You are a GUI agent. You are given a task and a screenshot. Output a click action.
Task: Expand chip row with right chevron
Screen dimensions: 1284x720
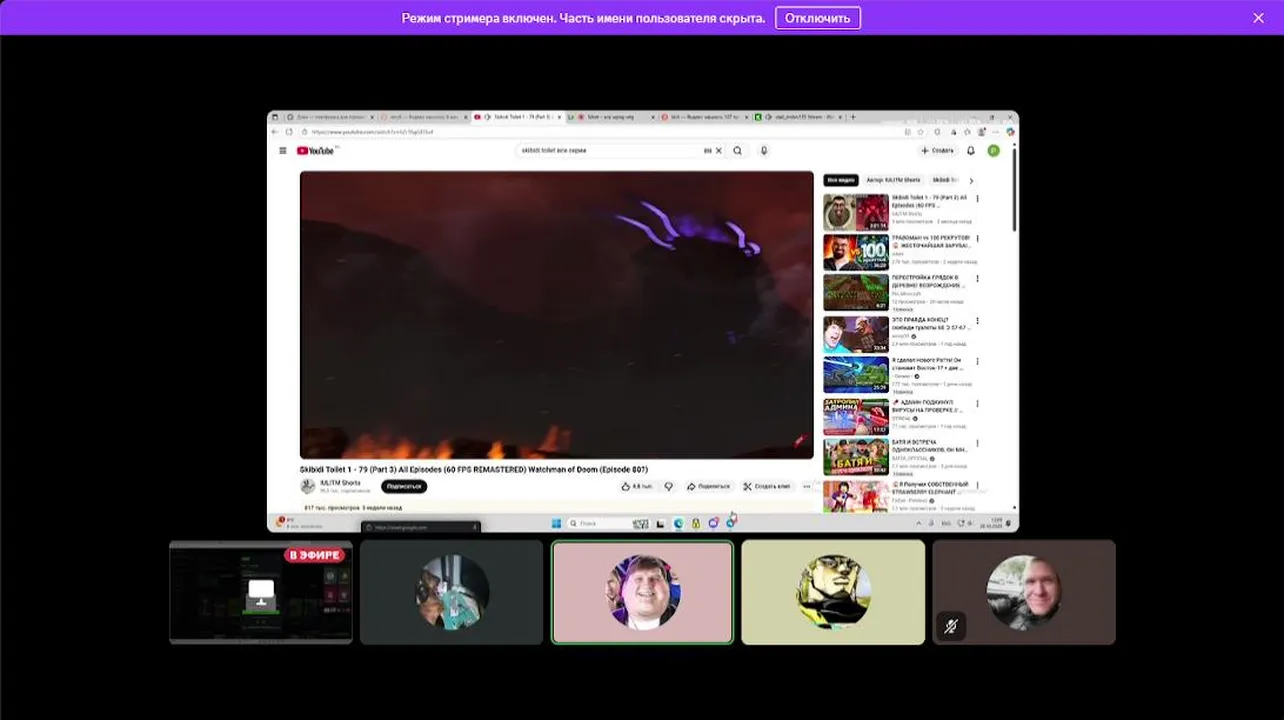pyautogui.click(x=971, y=181)
